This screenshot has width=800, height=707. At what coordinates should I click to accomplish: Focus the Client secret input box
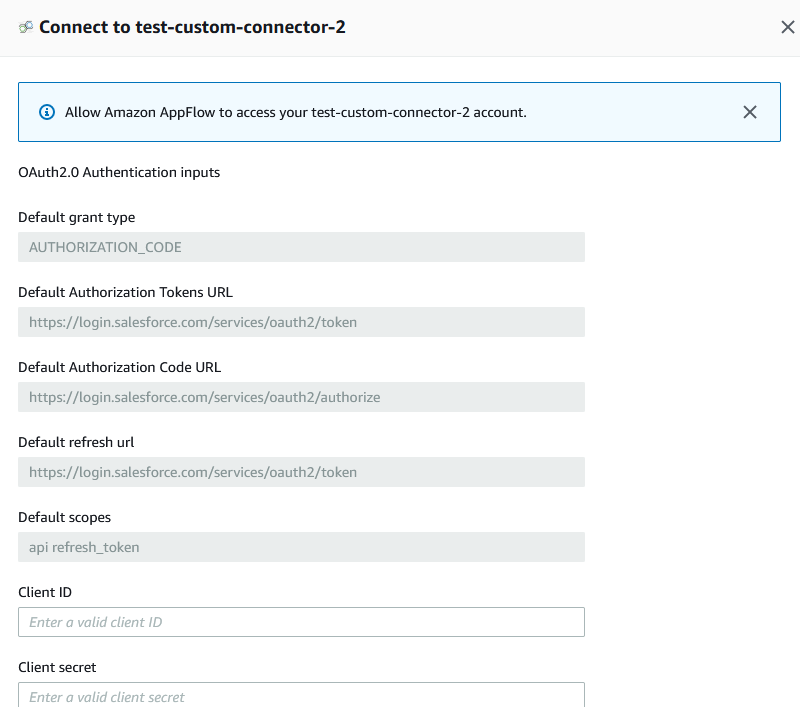301,695
